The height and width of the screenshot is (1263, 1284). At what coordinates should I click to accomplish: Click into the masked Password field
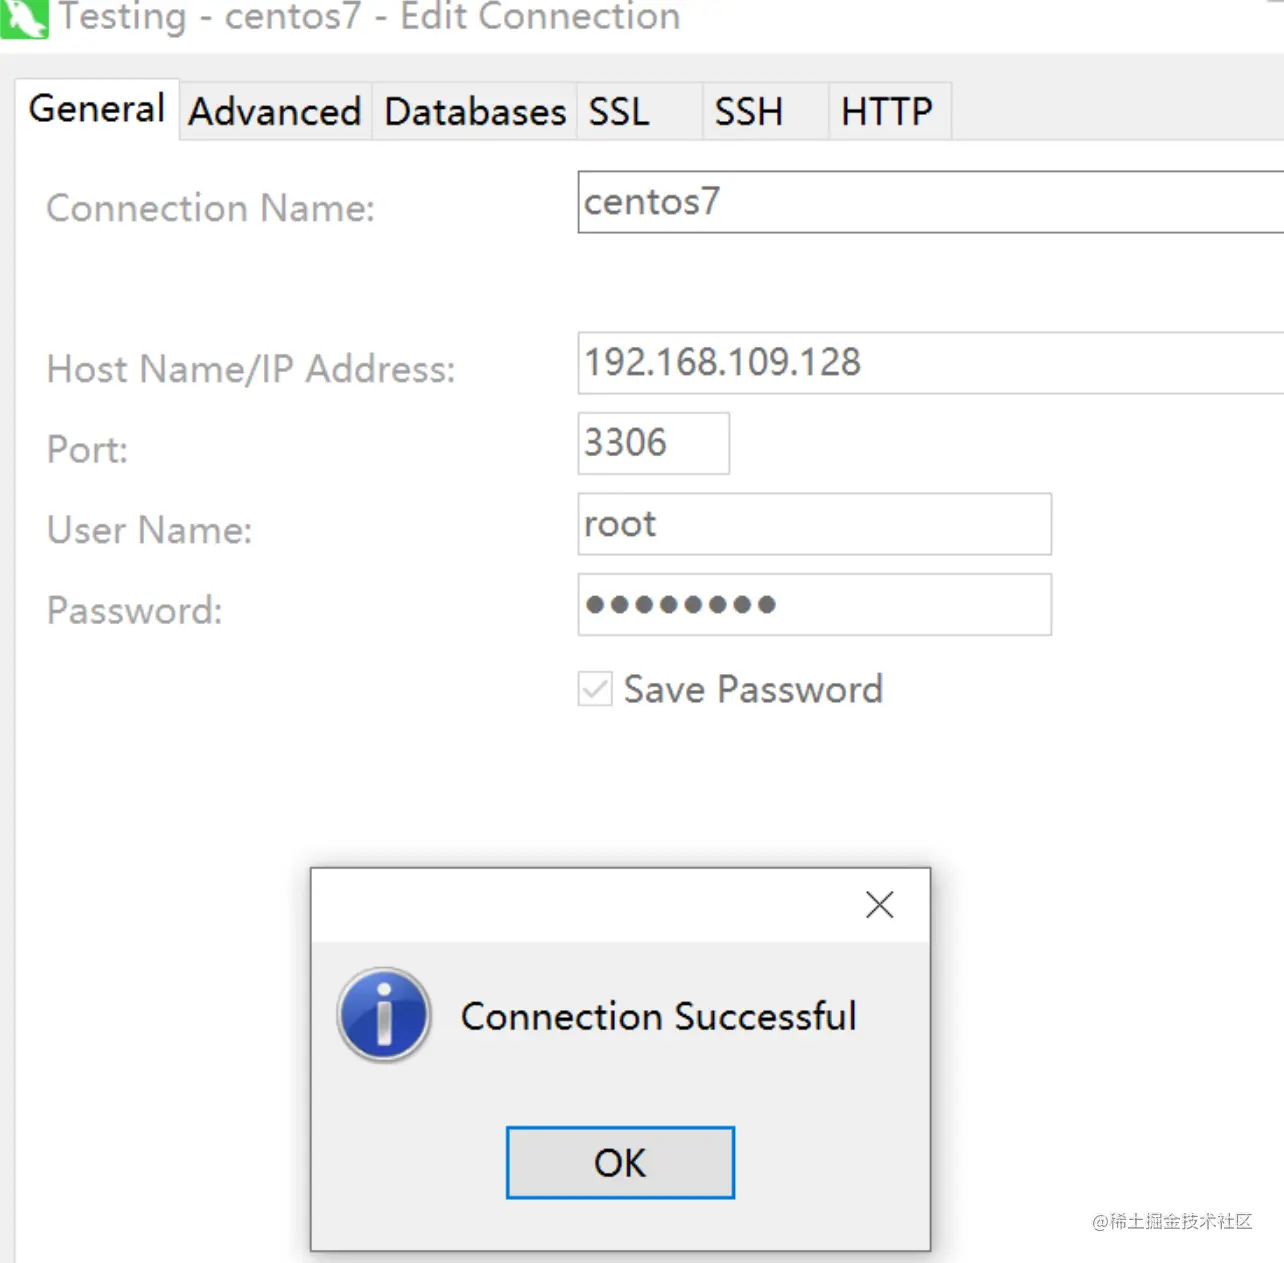click(814, 604)
